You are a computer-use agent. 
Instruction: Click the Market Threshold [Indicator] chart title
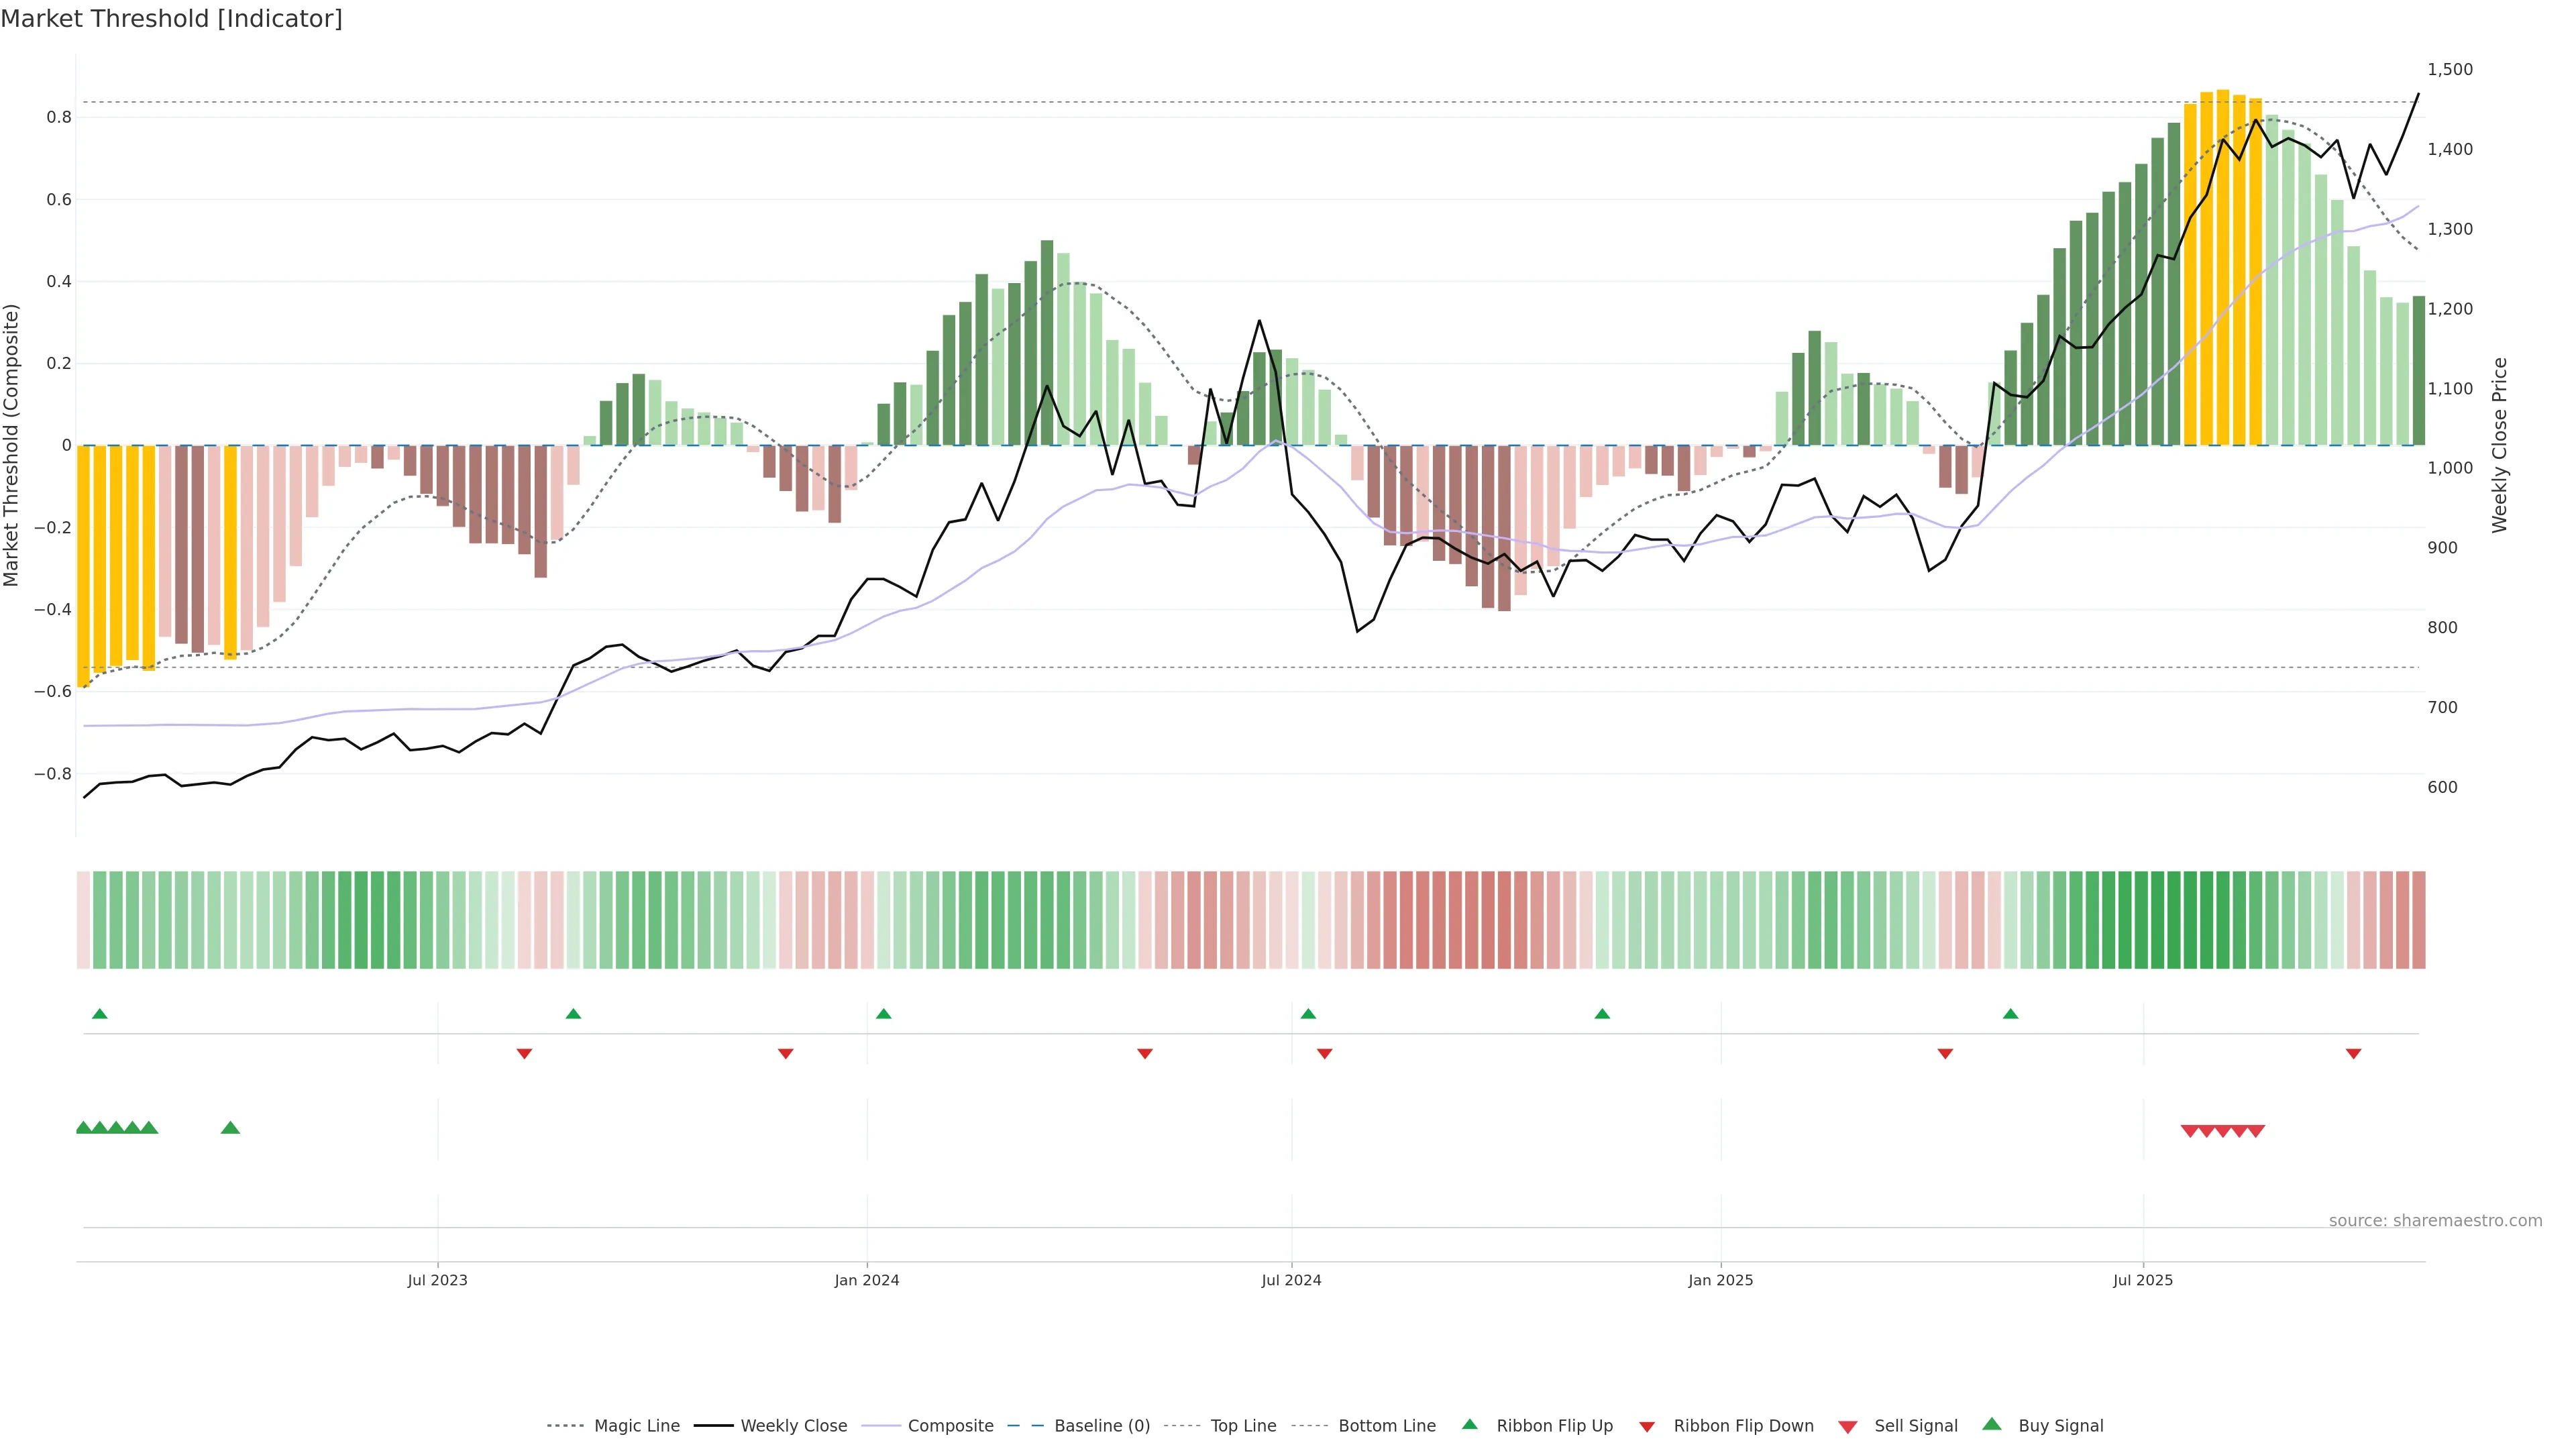(171, 19)
